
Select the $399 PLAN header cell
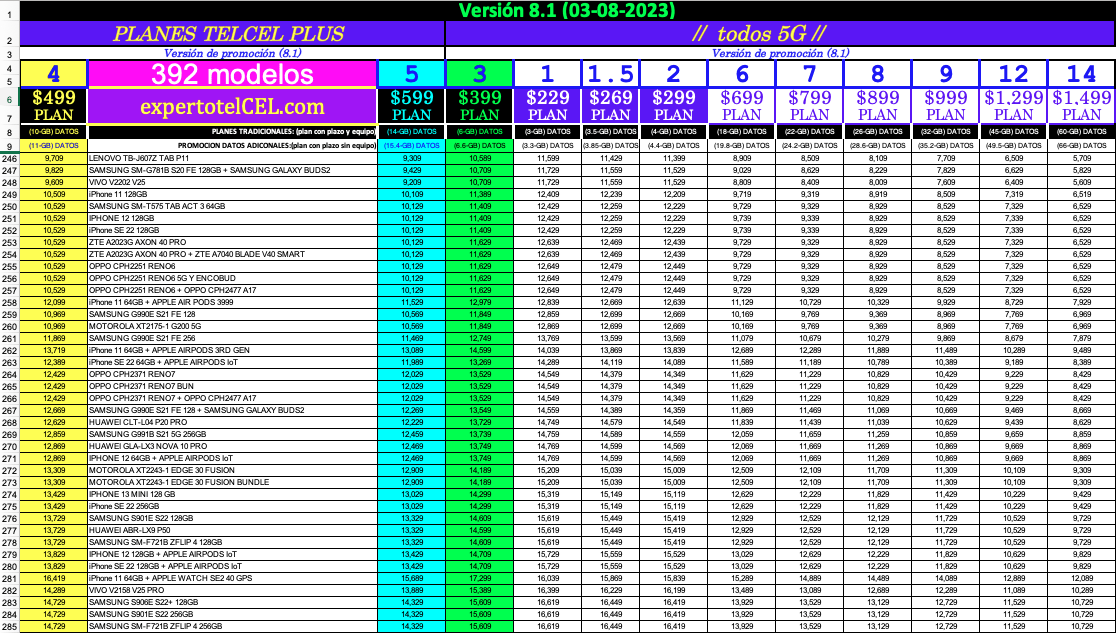coord(479,106)
